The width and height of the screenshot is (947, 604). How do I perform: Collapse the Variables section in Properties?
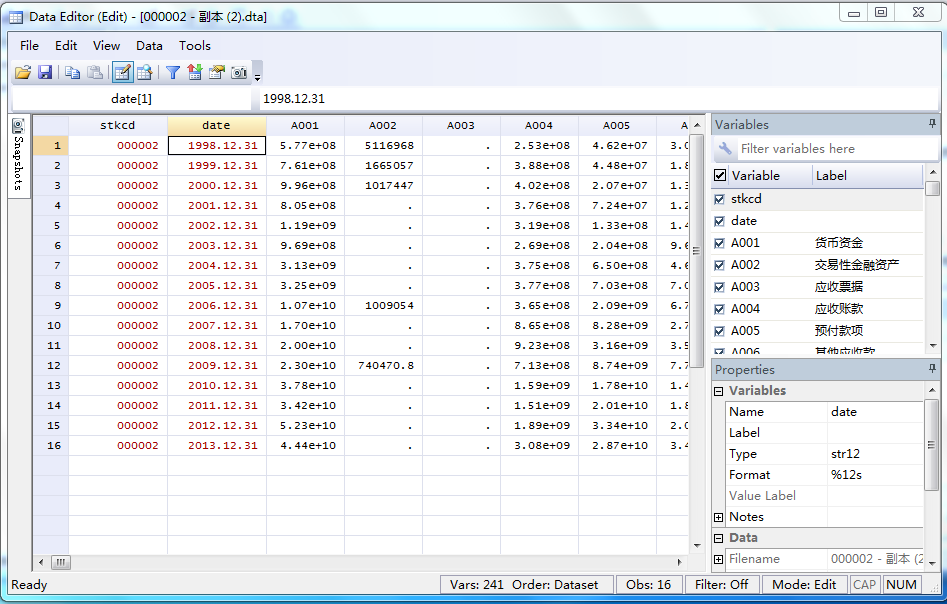click(x=718, y=391)
